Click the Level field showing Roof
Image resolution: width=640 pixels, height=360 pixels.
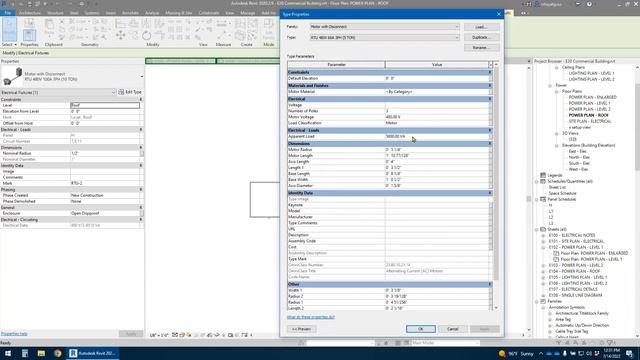(x=105, y=105)
